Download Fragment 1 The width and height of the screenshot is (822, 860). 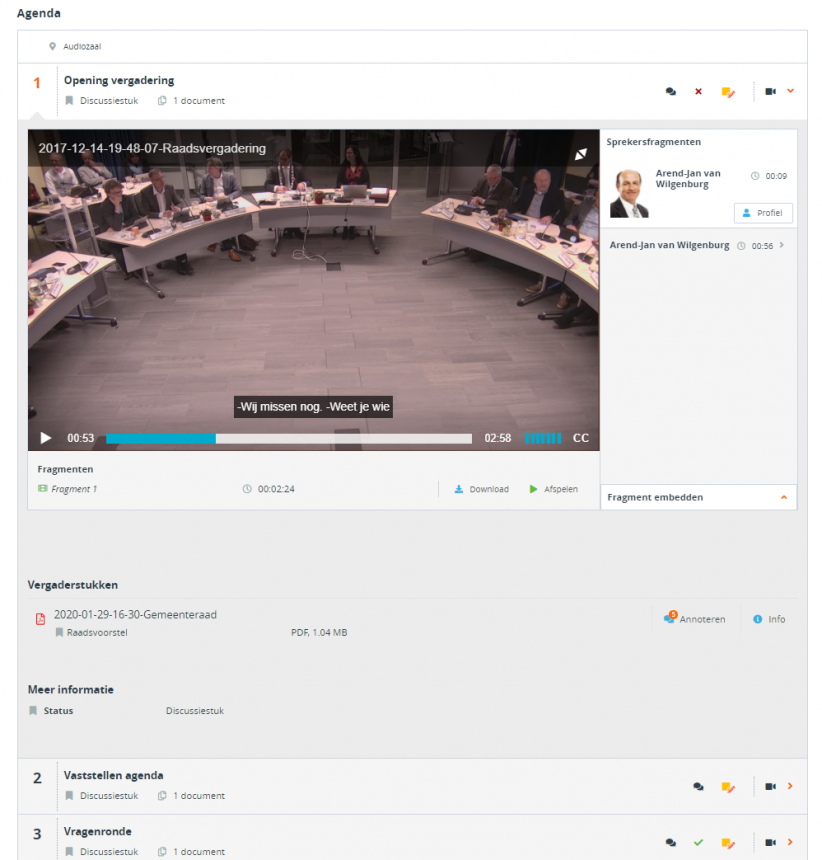click(x=481, y=489)
